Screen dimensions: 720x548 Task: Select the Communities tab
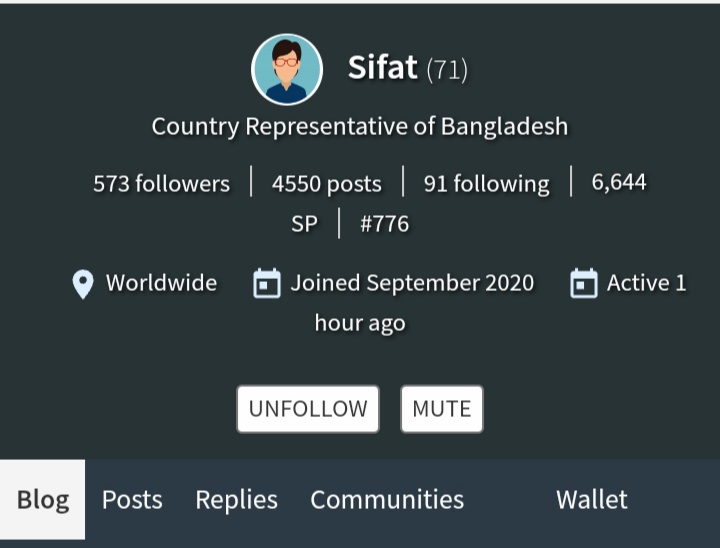click(x=387, y=499)
